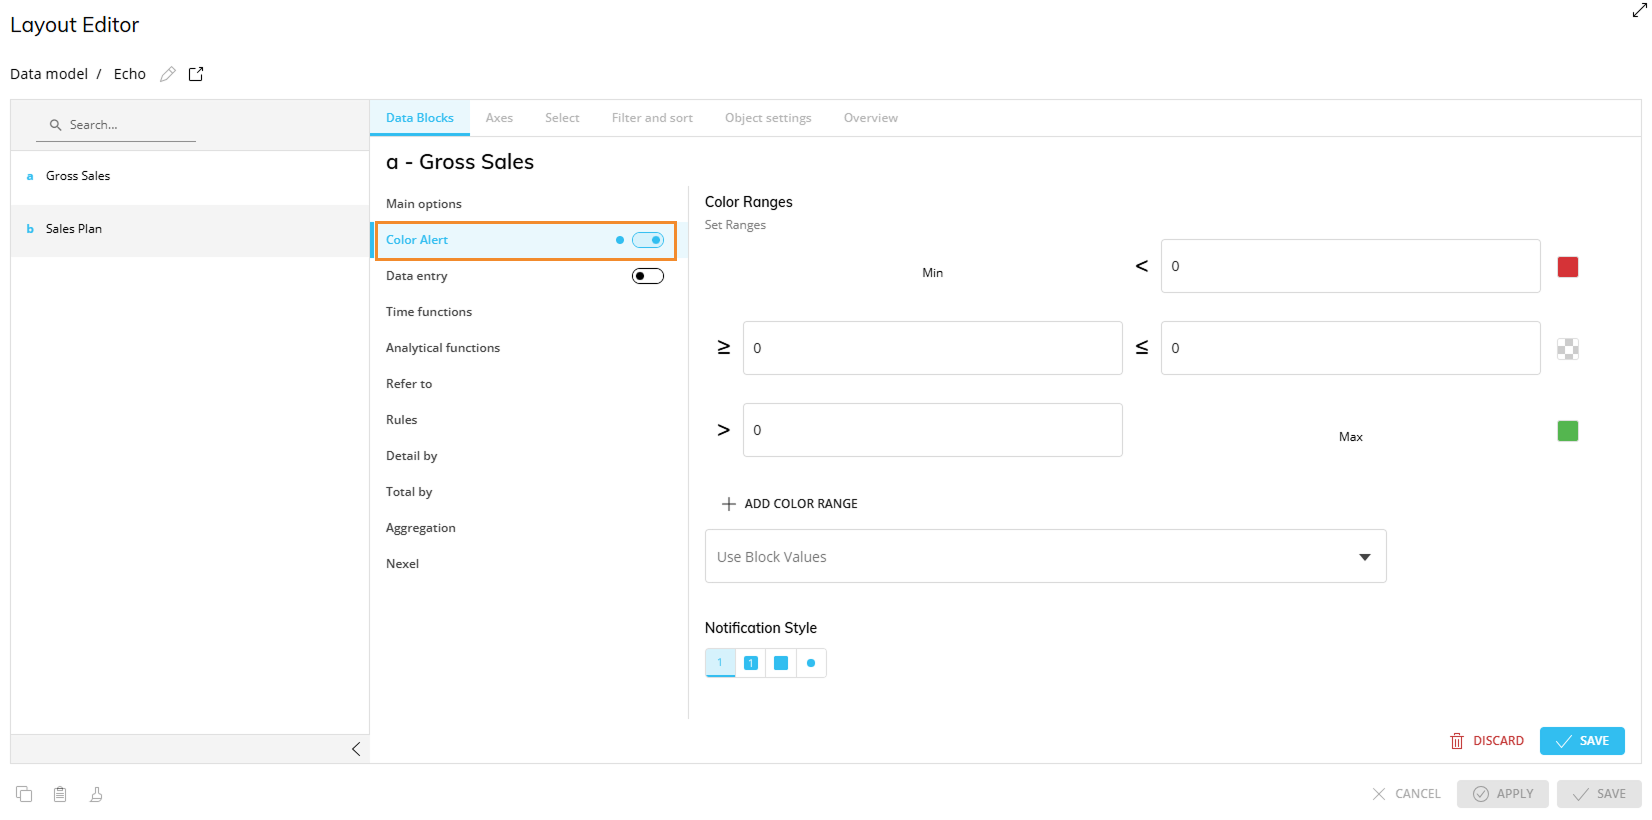The width and height of the screenshot is (1652, 820).
Task: Pick the transparent checkered color swatch
Action: point(1568,349)
